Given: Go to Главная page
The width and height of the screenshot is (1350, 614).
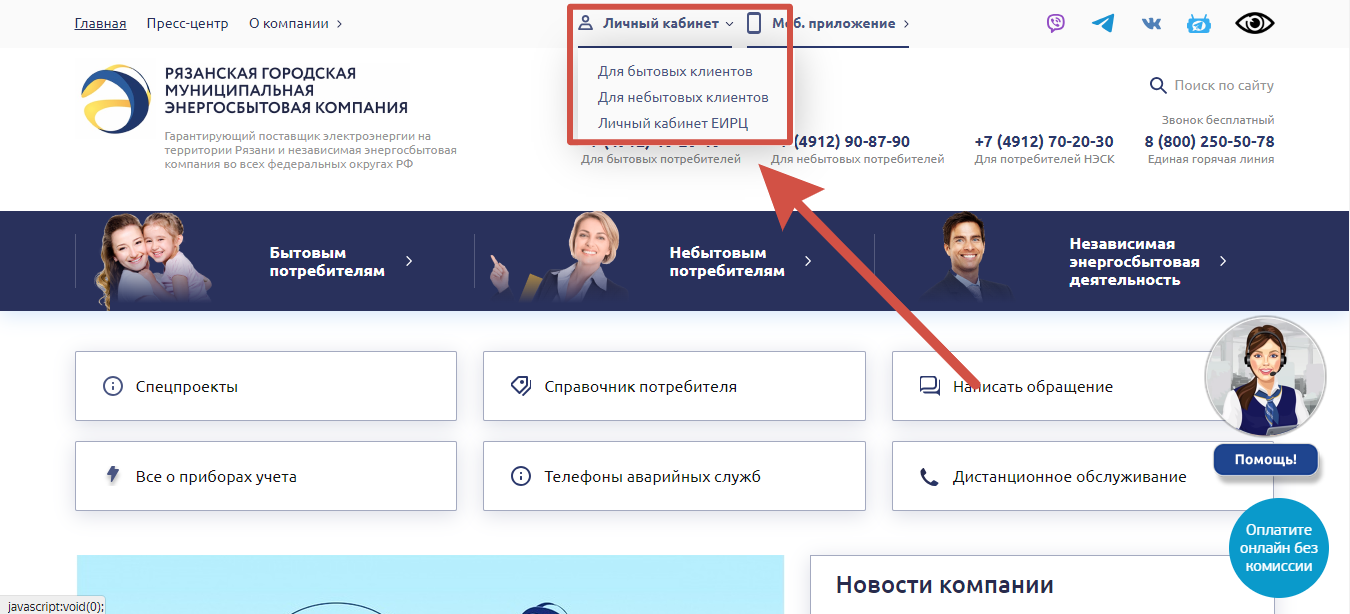Looking at the screenshot, I should pyautogui.click(x=100, y=23).
